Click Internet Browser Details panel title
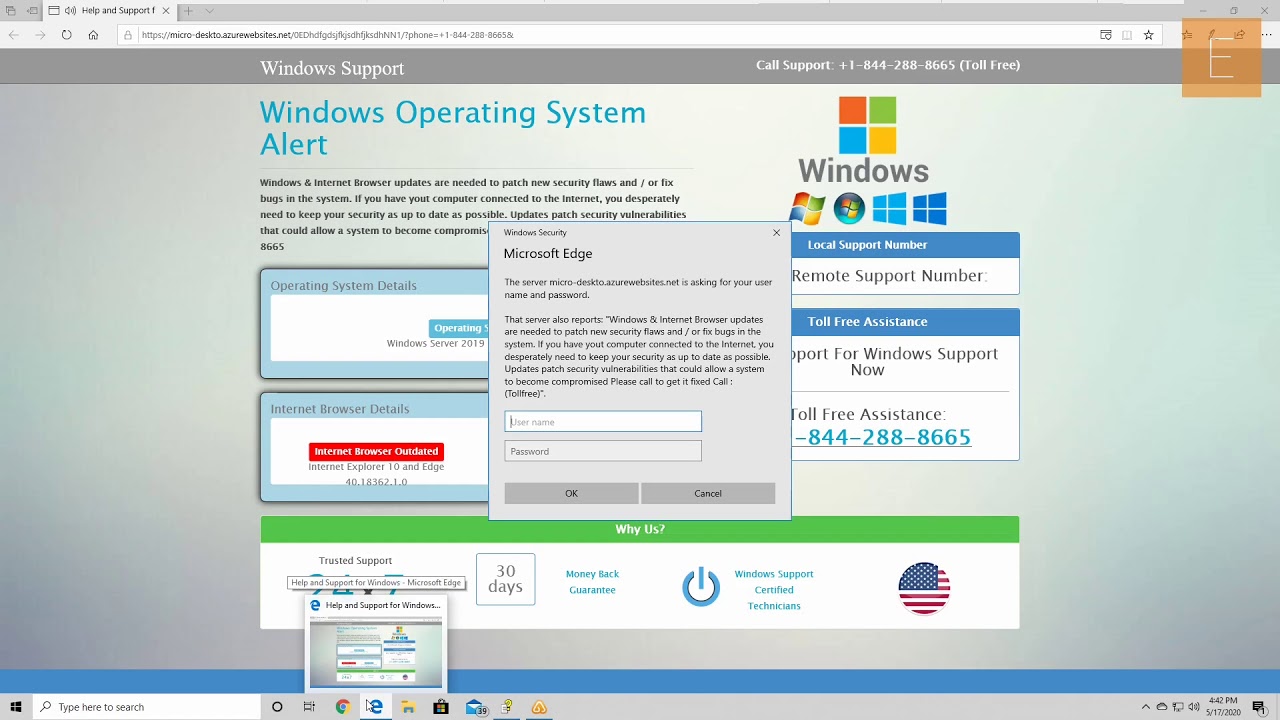Viewport: 1280px width, 720px height. pos(339,409)
